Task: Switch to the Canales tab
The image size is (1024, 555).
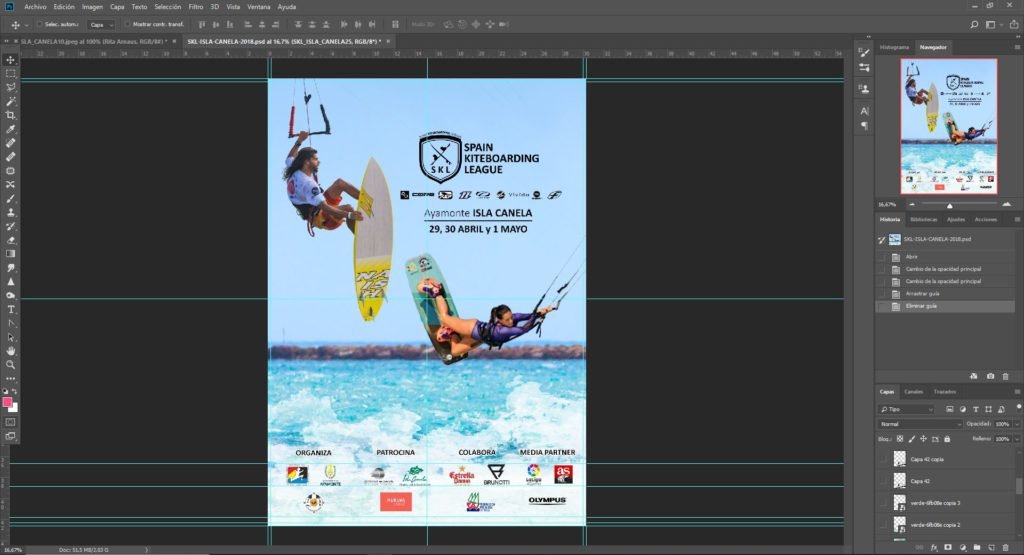Action: click(913, 392)
